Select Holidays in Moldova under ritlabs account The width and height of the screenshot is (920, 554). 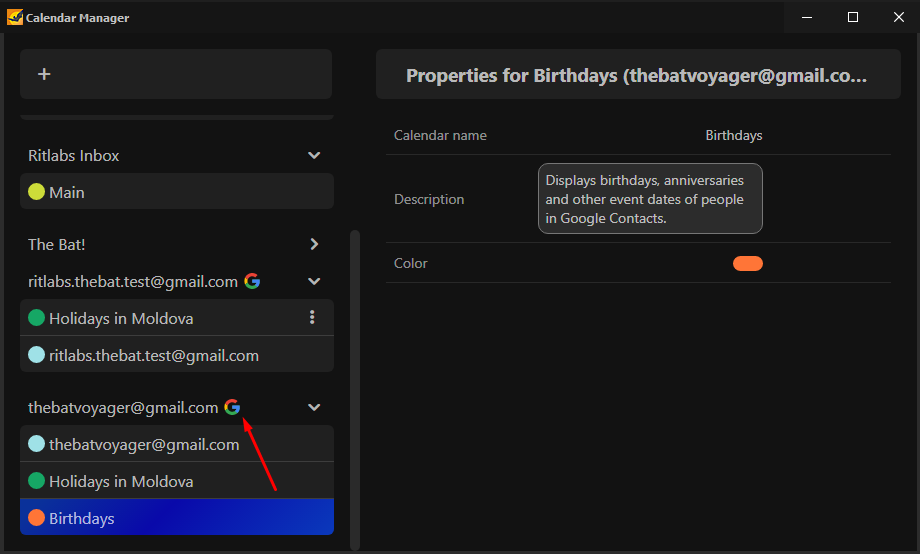177,317
